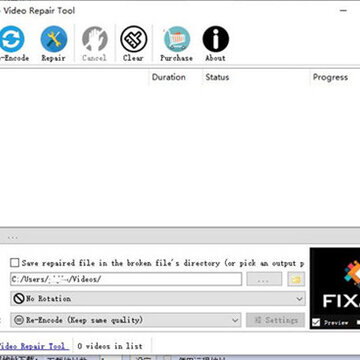The image size is (360, 360).
Task: Click the Settings button beside the encode dropdown
Action: point(275,320)
